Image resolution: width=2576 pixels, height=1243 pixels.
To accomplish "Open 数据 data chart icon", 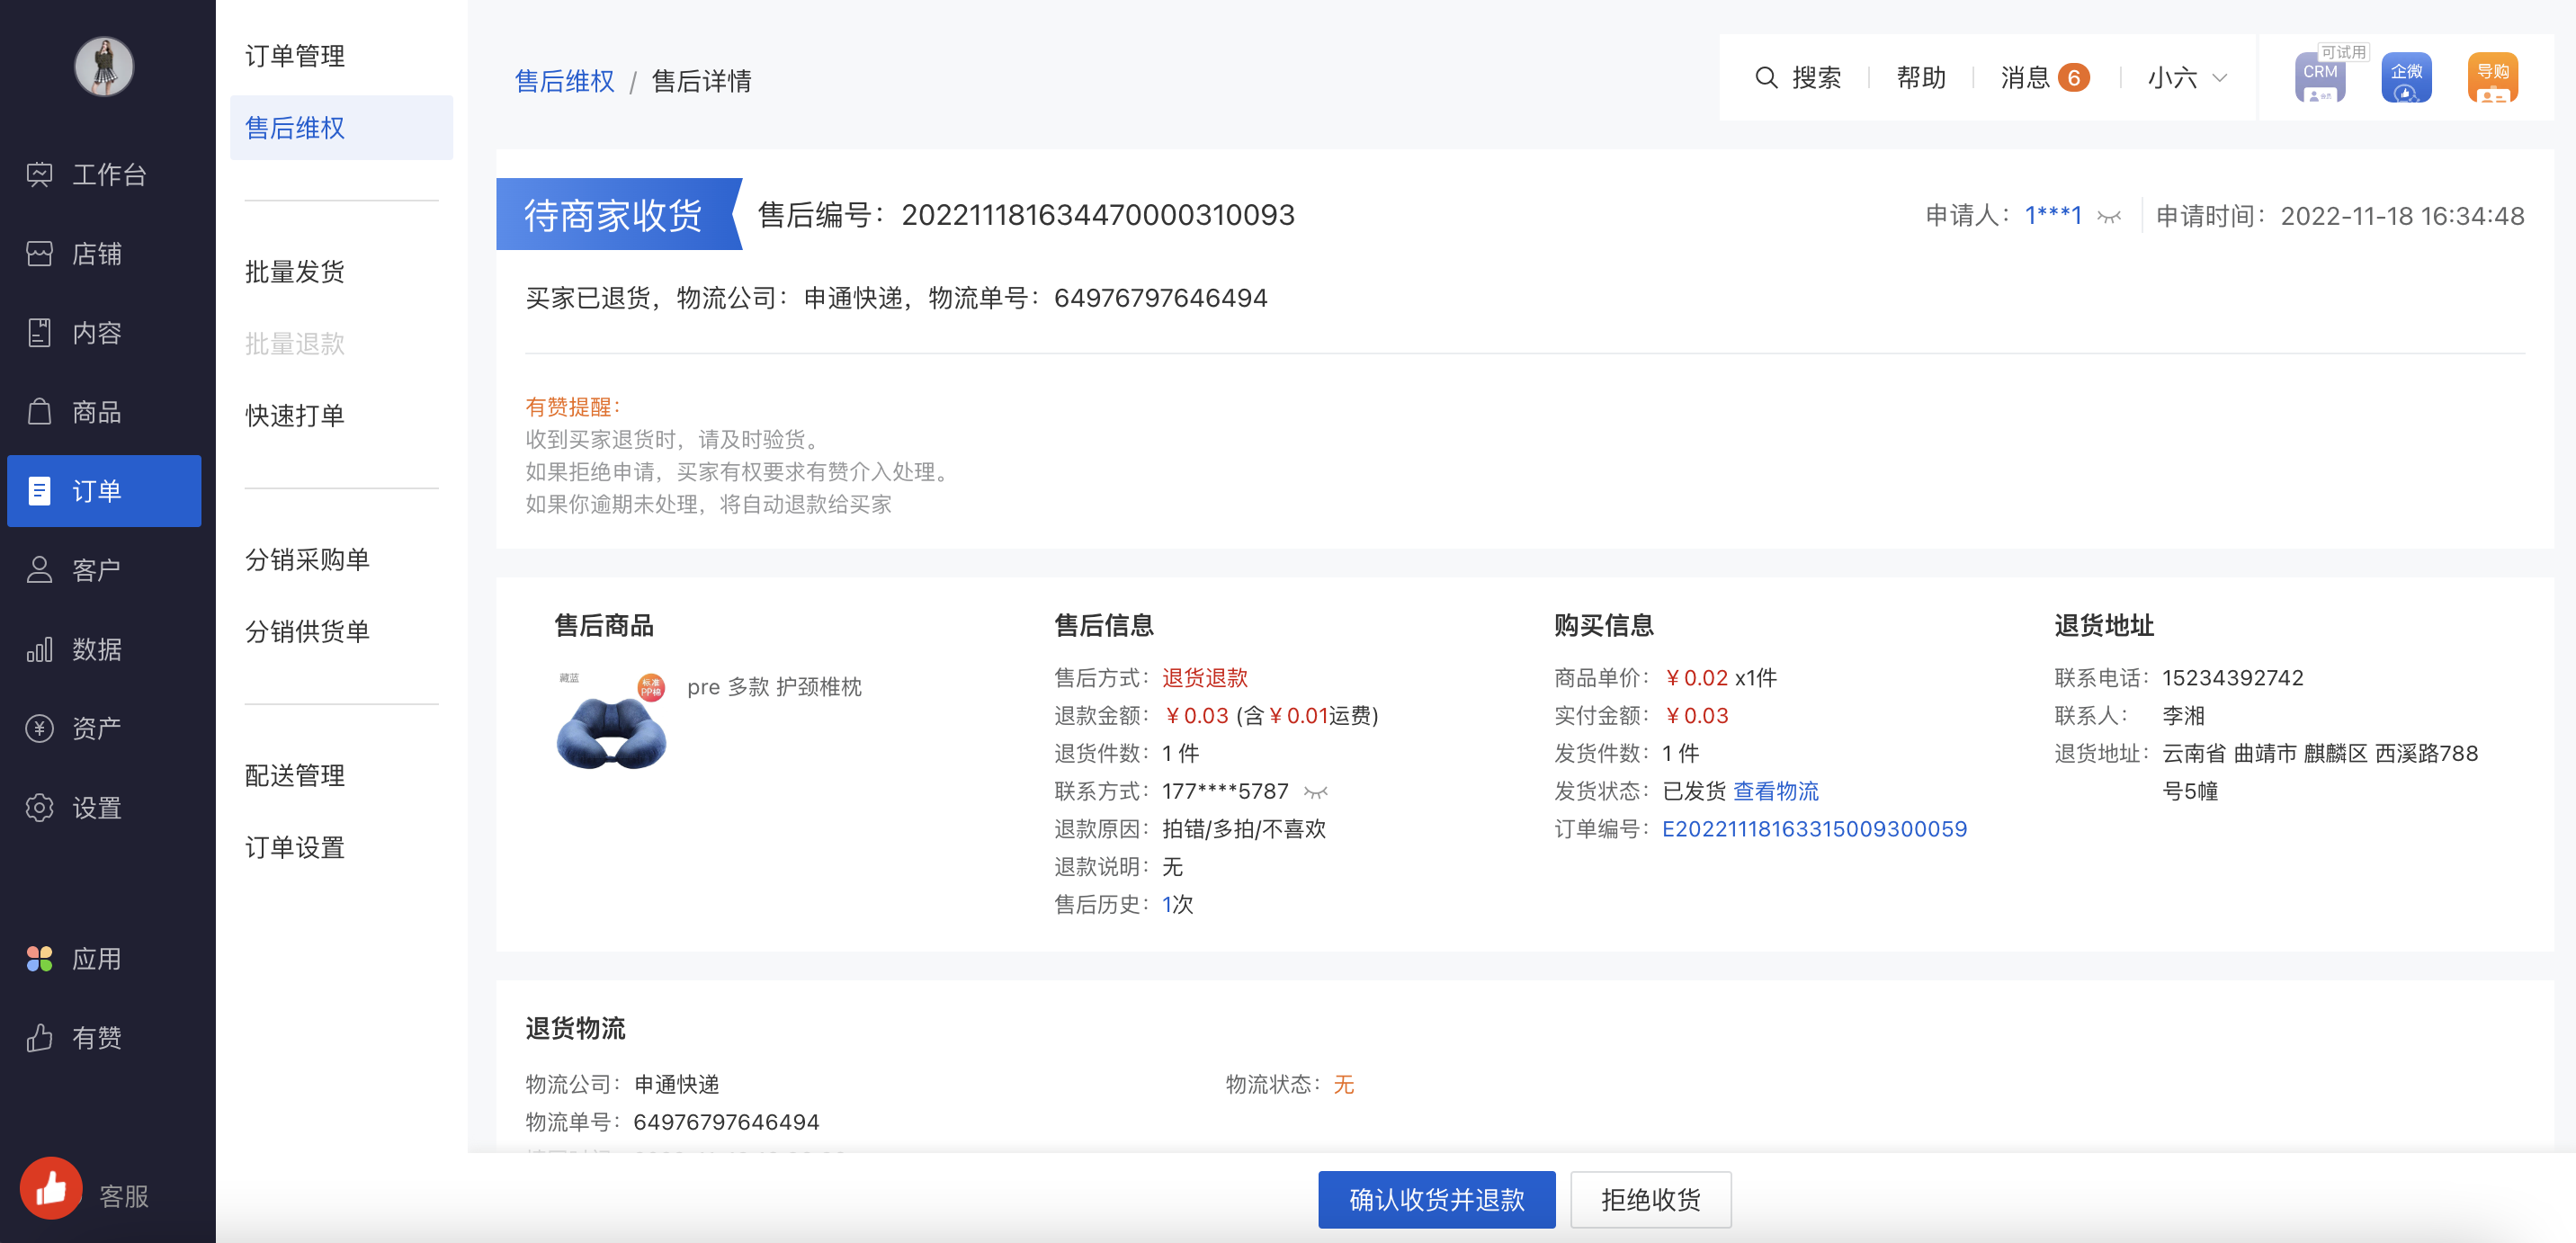I will click(39, 650).
